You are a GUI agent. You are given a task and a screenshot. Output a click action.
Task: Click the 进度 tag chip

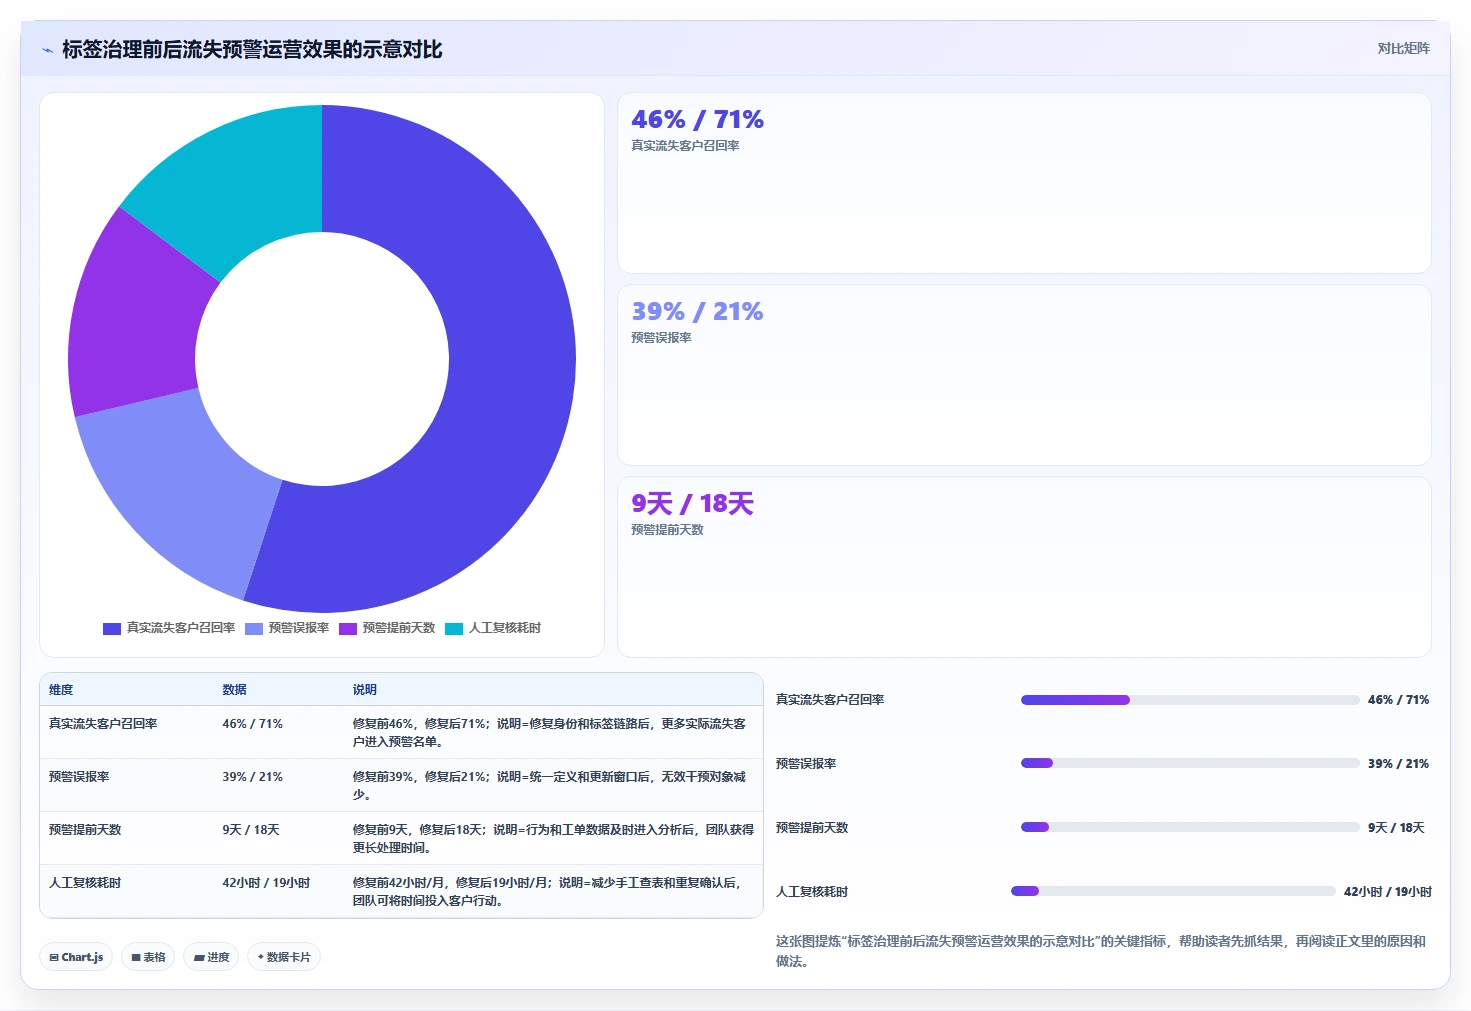click(211, 957)
